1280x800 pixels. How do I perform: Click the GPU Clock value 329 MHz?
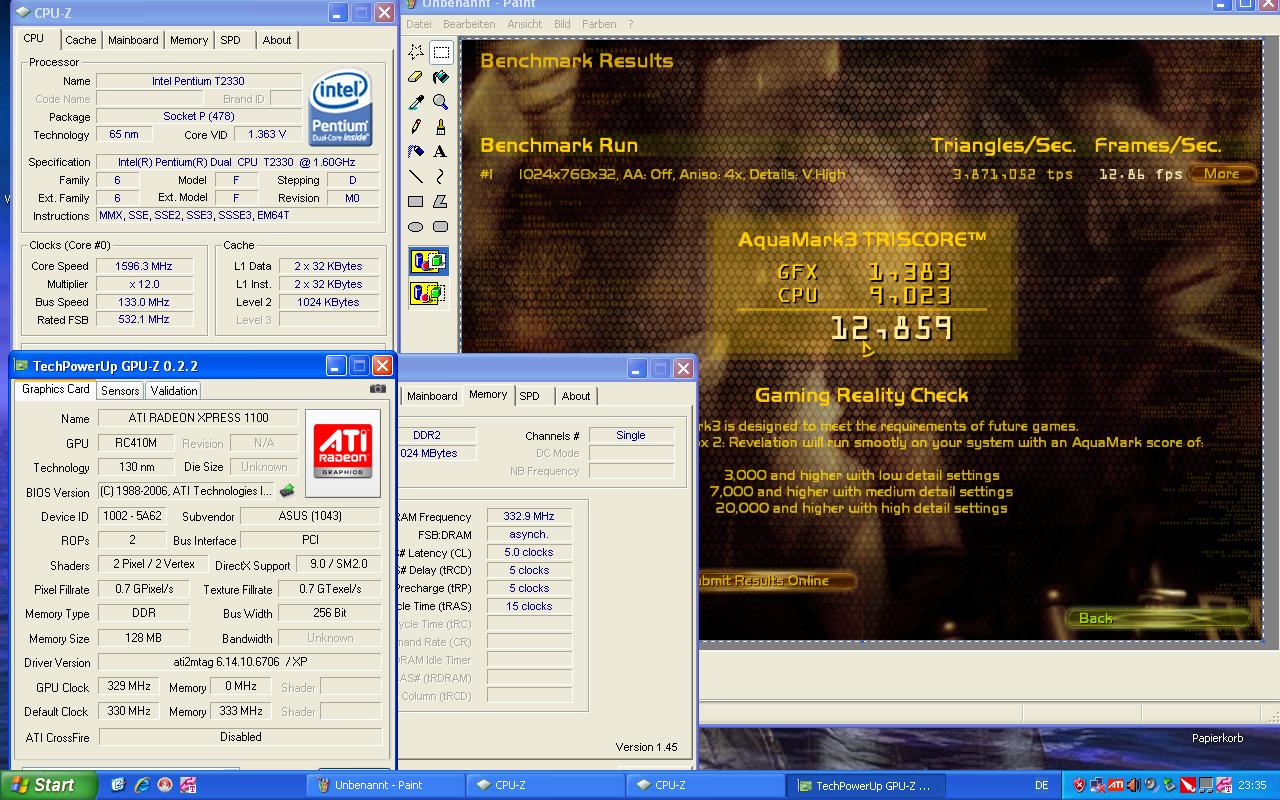128,687
